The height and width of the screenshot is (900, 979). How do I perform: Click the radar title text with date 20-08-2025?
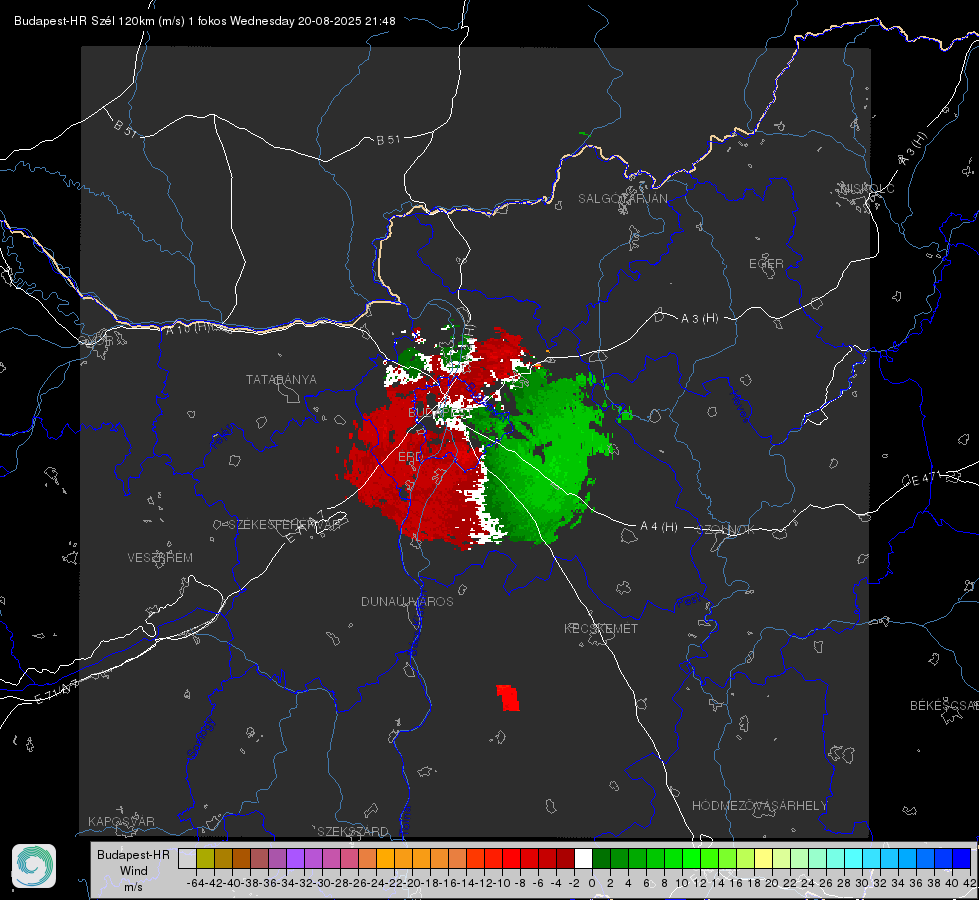[x=205, y=21]
